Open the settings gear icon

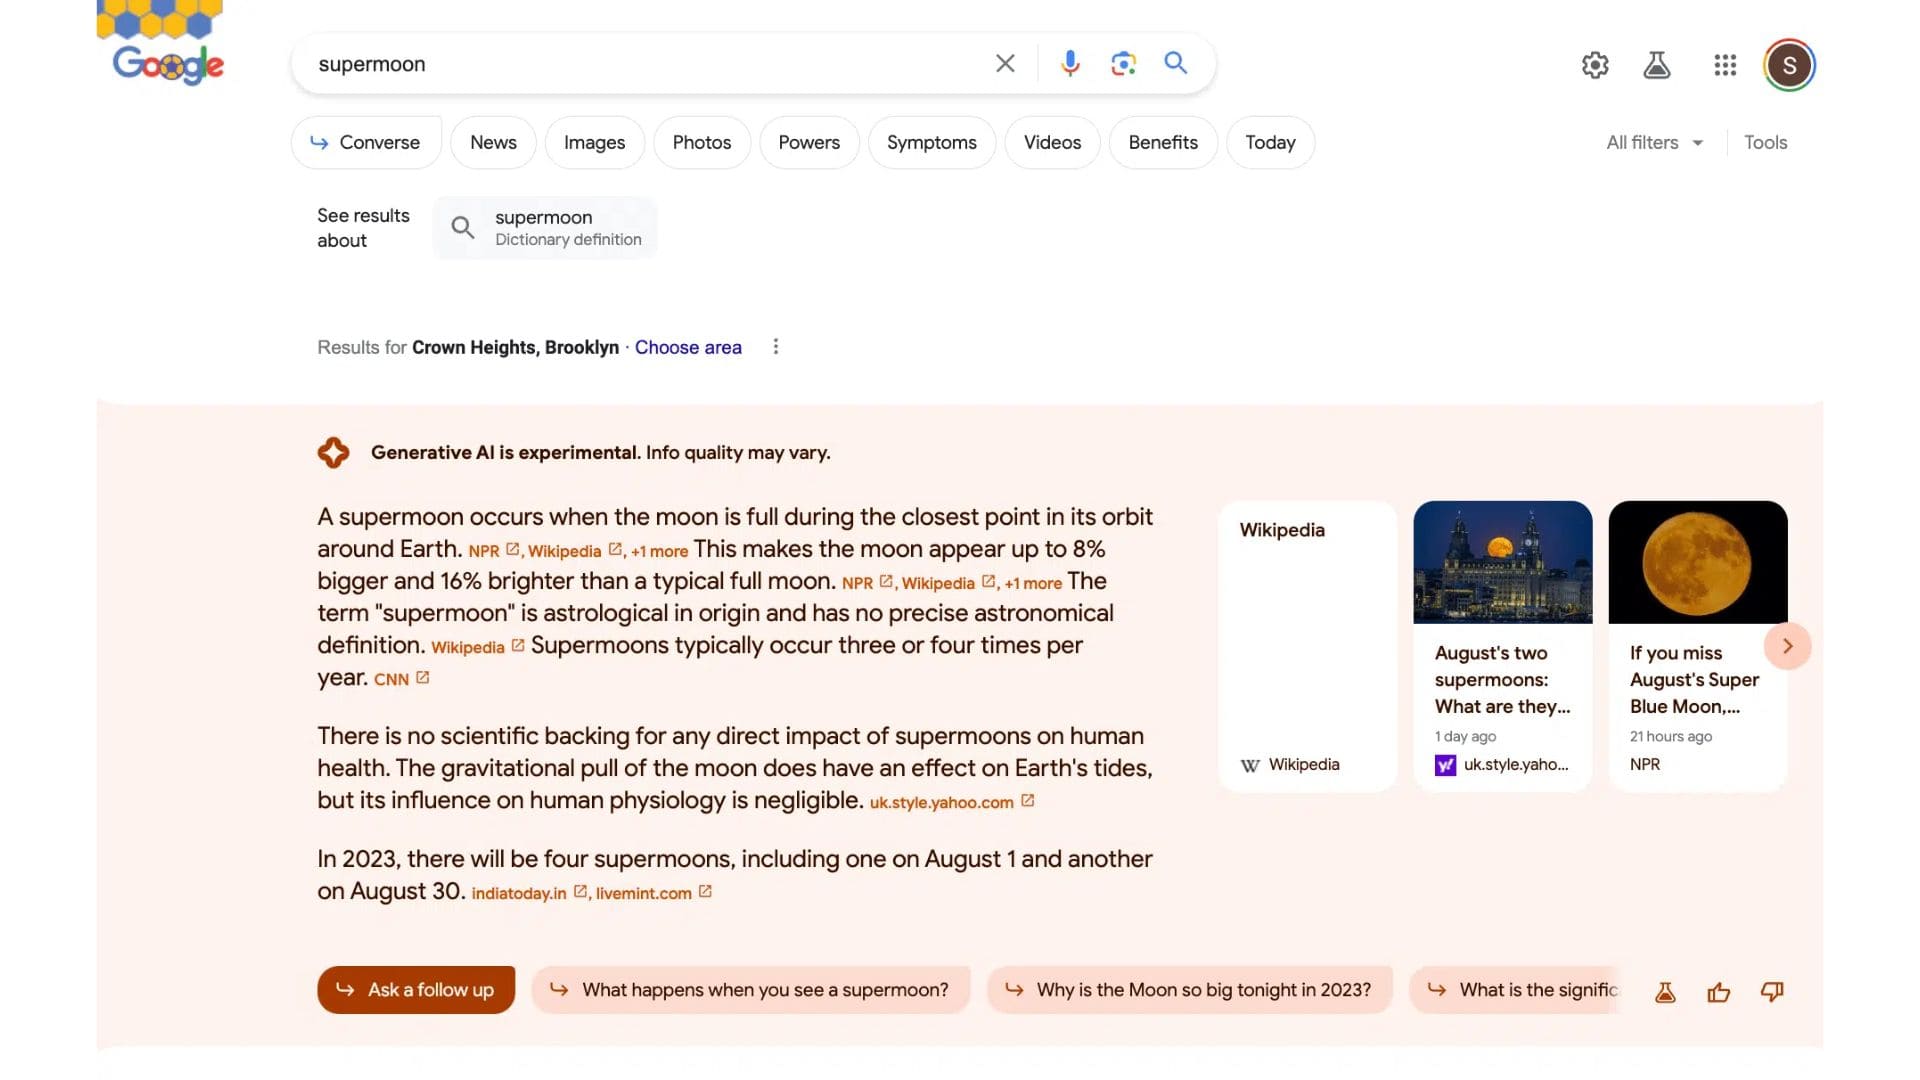pyautogui.click(x=1595, y=66)
